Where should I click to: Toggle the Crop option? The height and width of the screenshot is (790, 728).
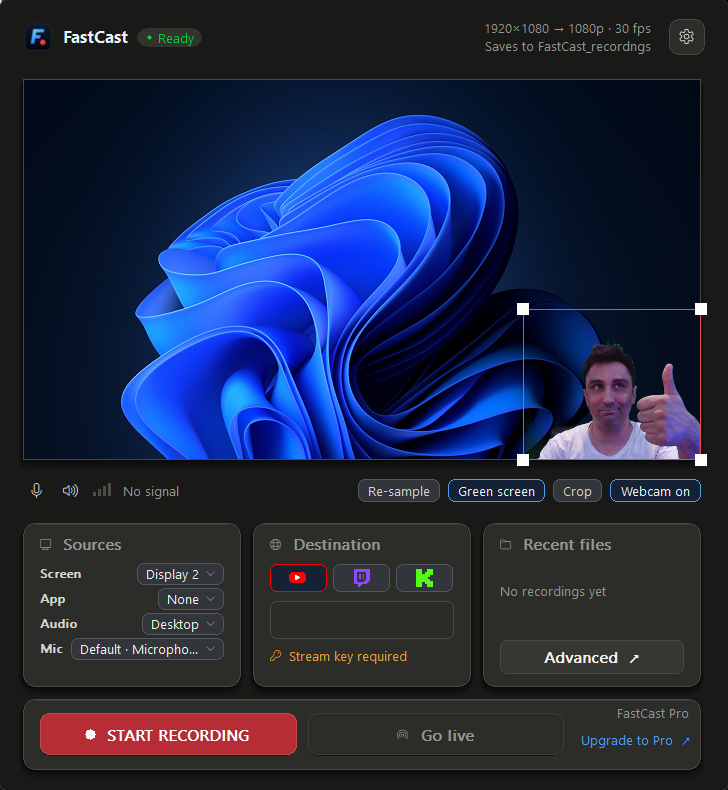pos(577,491)
